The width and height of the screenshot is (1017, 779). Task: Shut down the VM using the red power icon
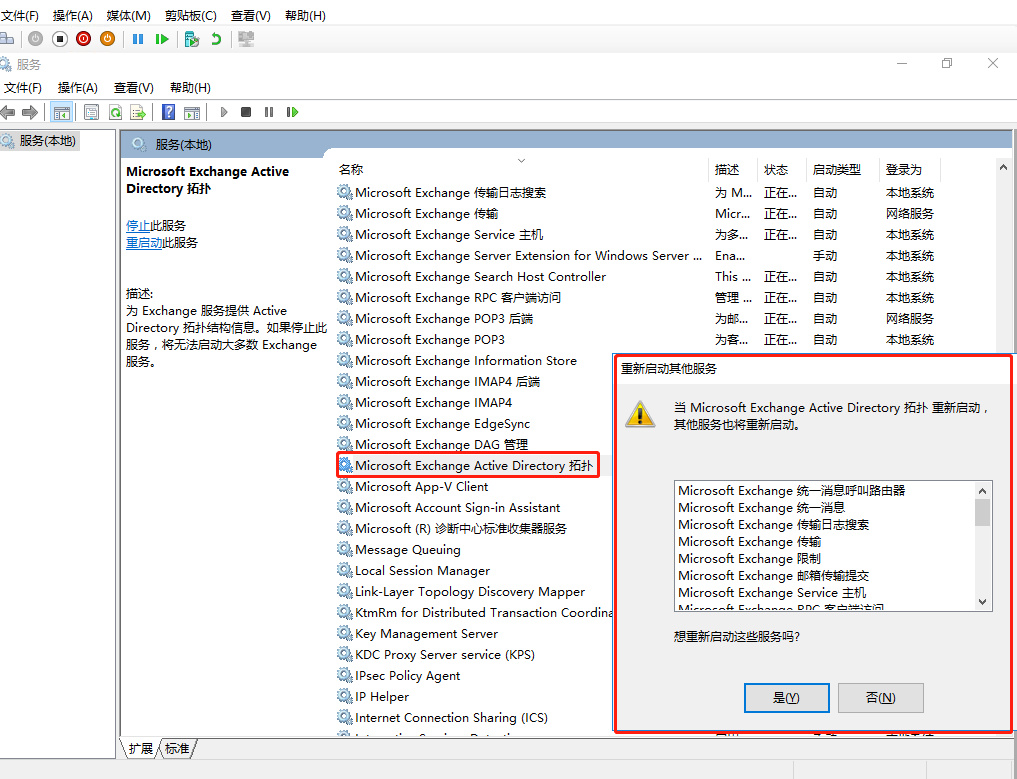84,39
